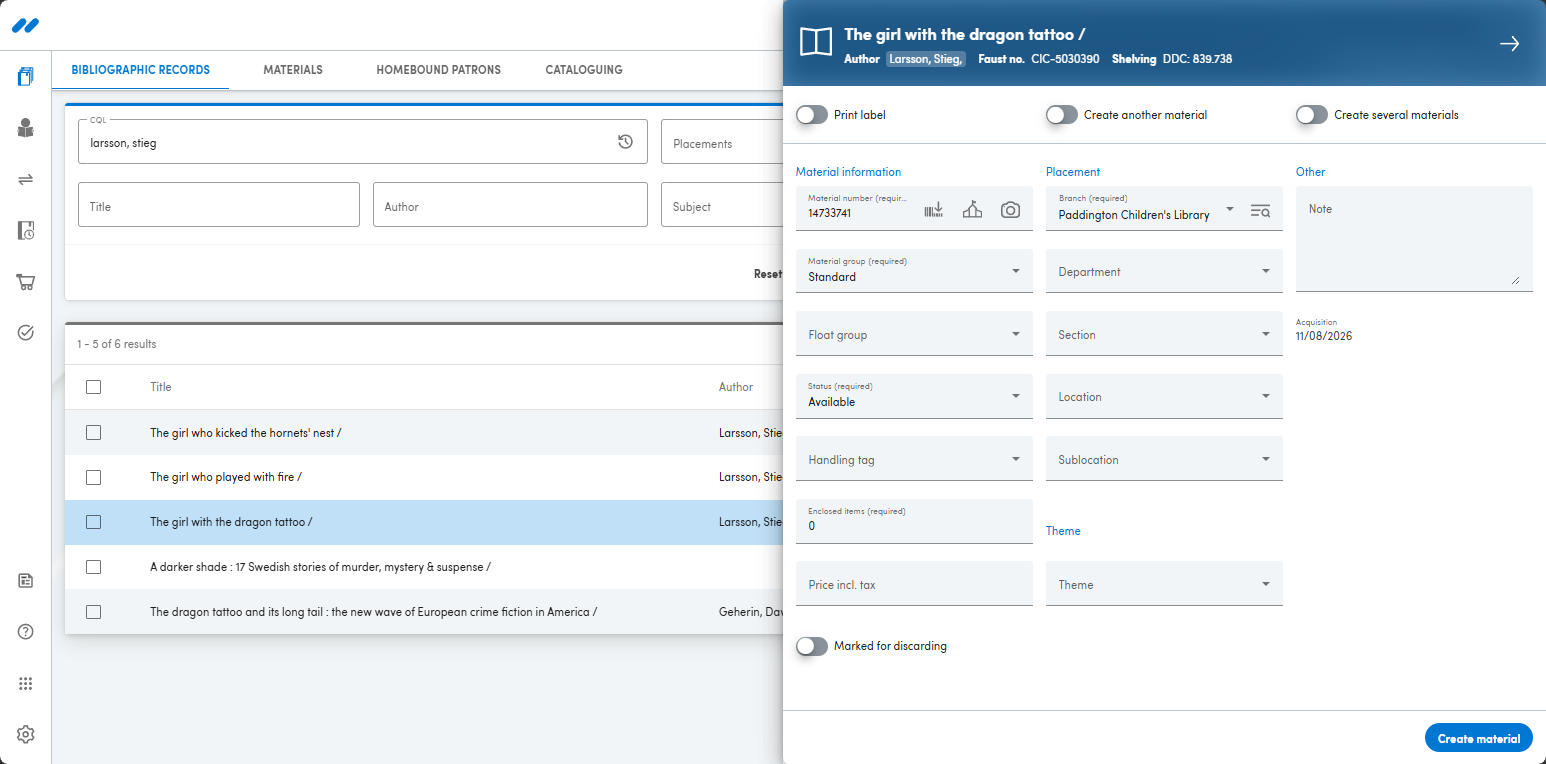Check the box for A darker shade row

[x=93, y=567]
